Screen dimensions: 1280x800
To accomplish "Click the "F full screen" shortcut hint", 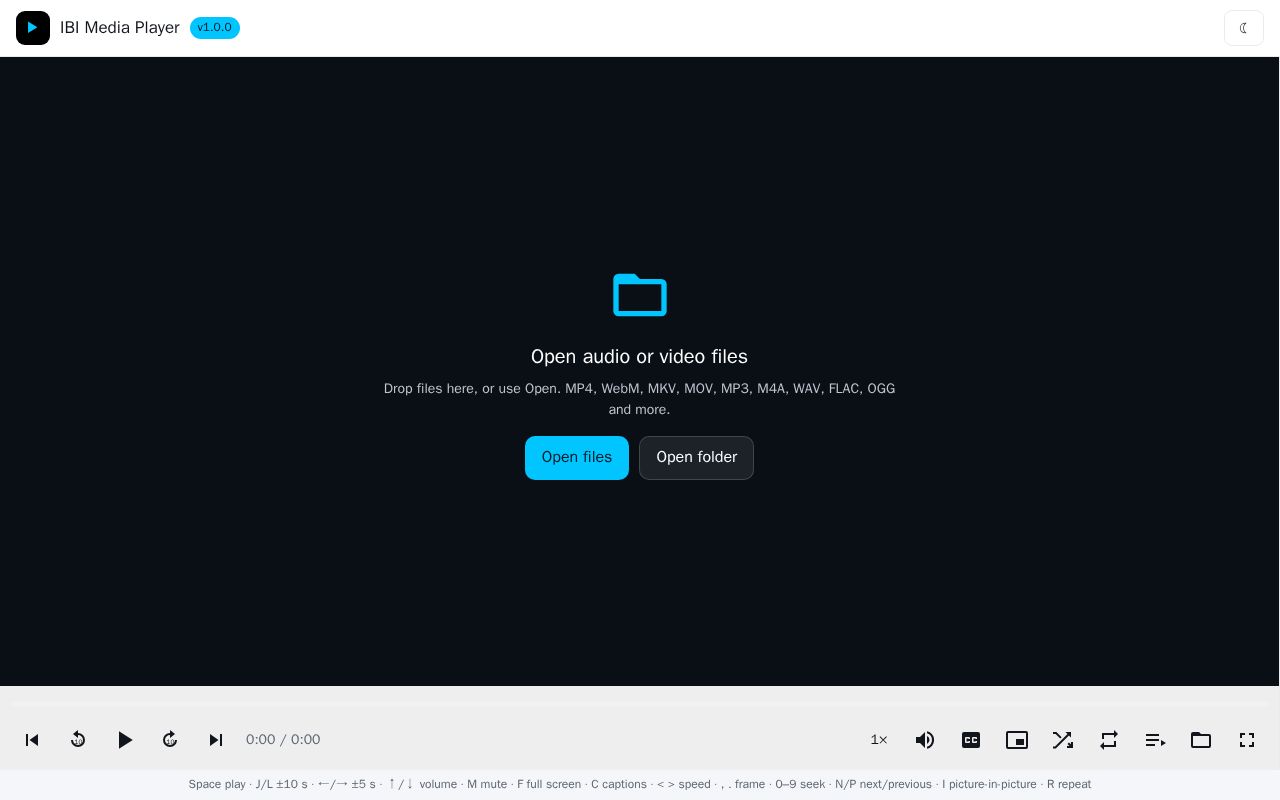I will tap(549, 784).
